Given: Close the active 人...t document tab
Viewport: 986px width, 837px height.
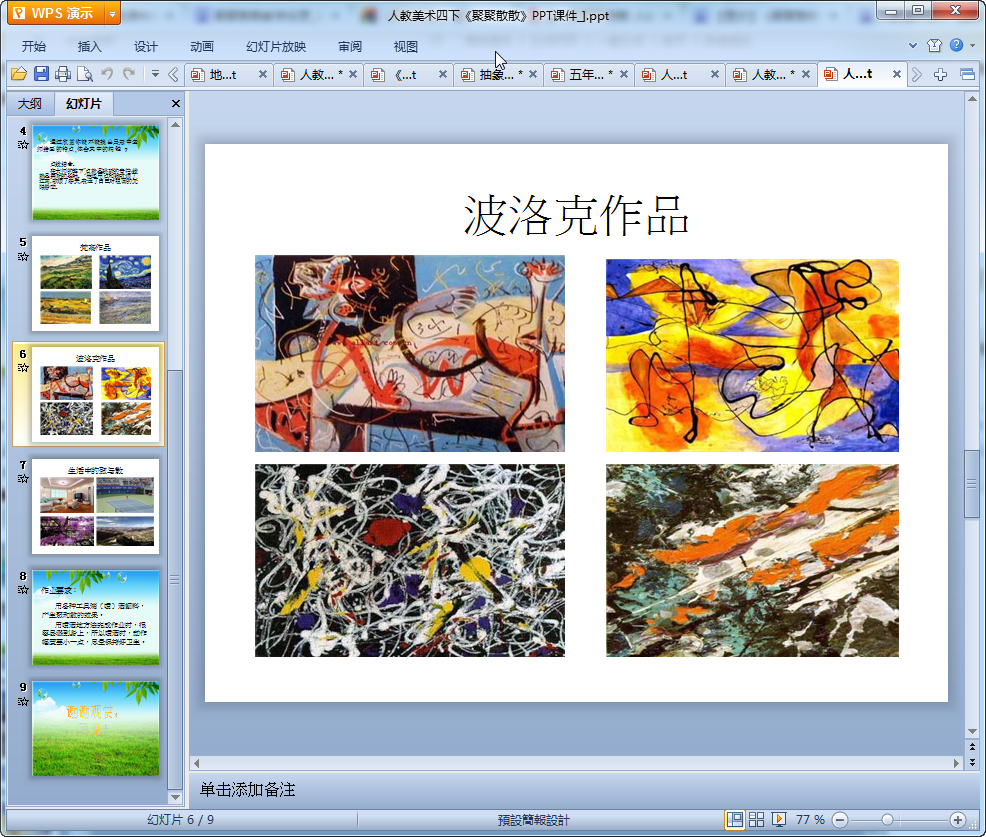Looking at the screenshot, I should 897,74.
